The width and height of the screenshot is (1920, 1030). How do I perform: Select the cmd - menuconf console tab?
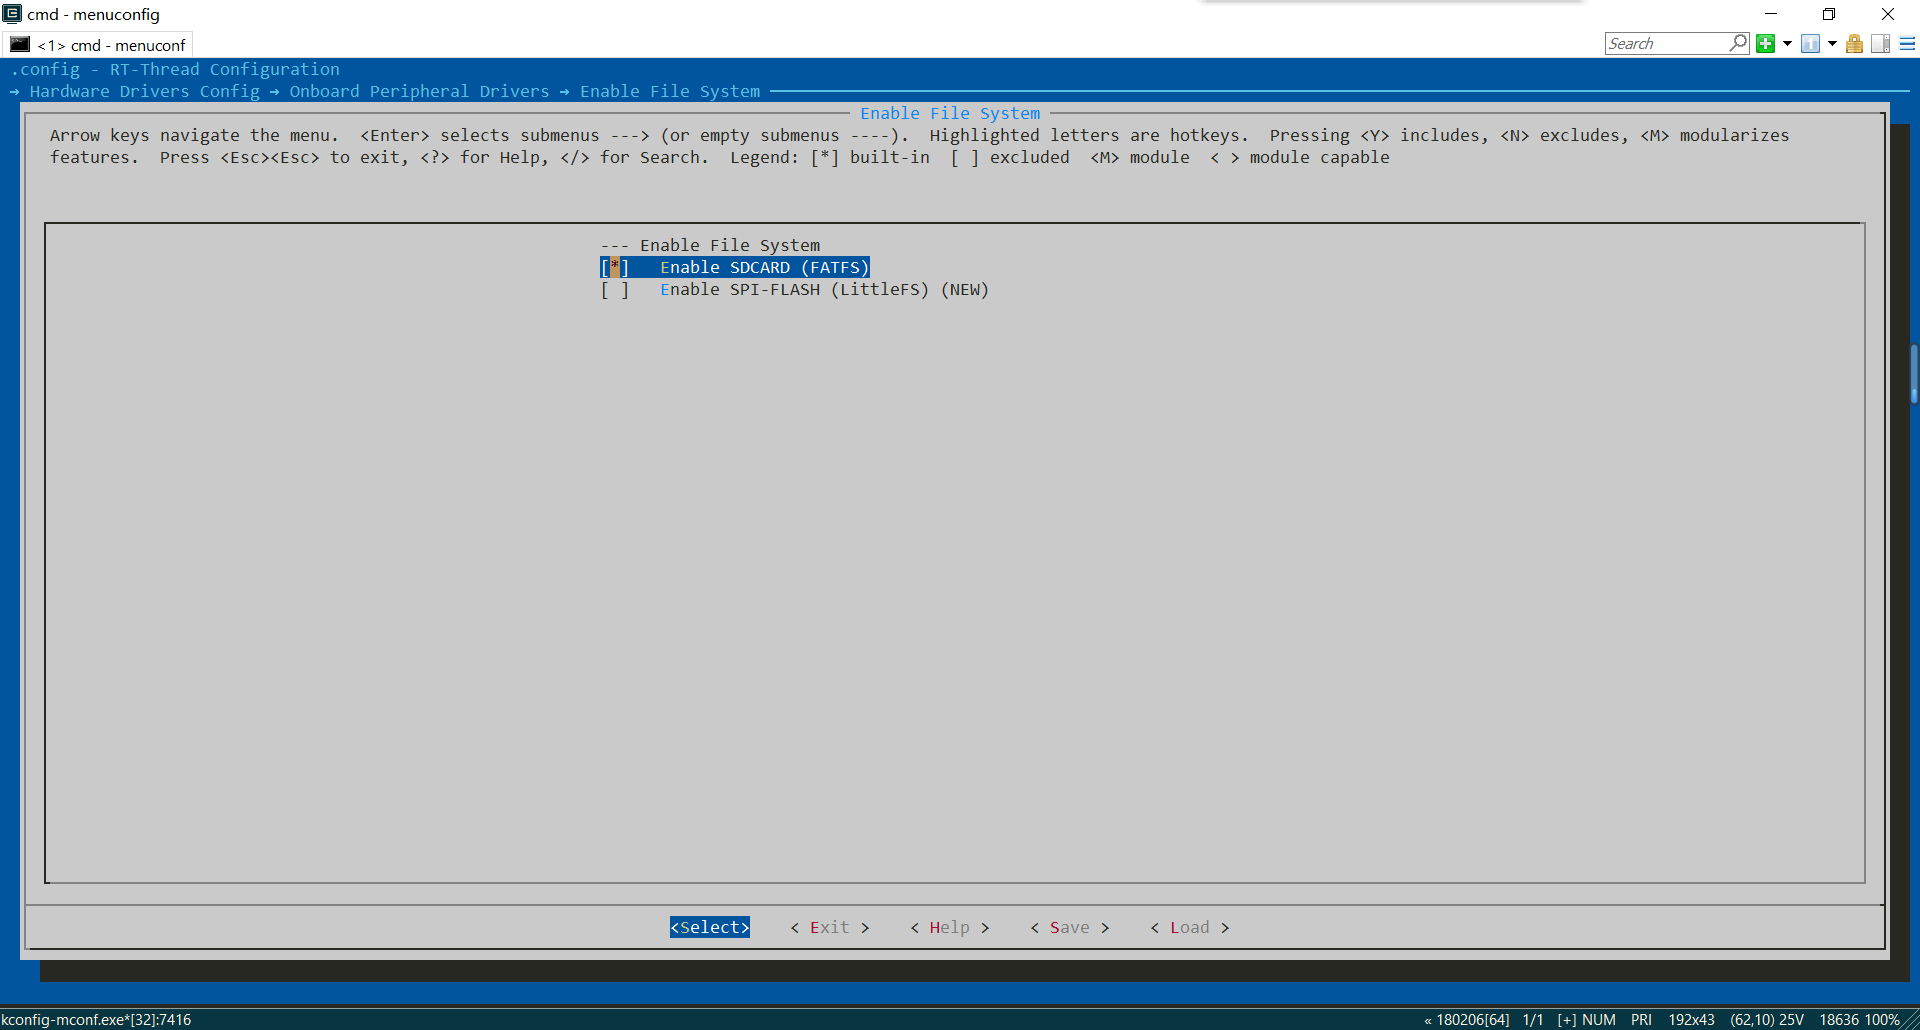(x=98, y=45)
